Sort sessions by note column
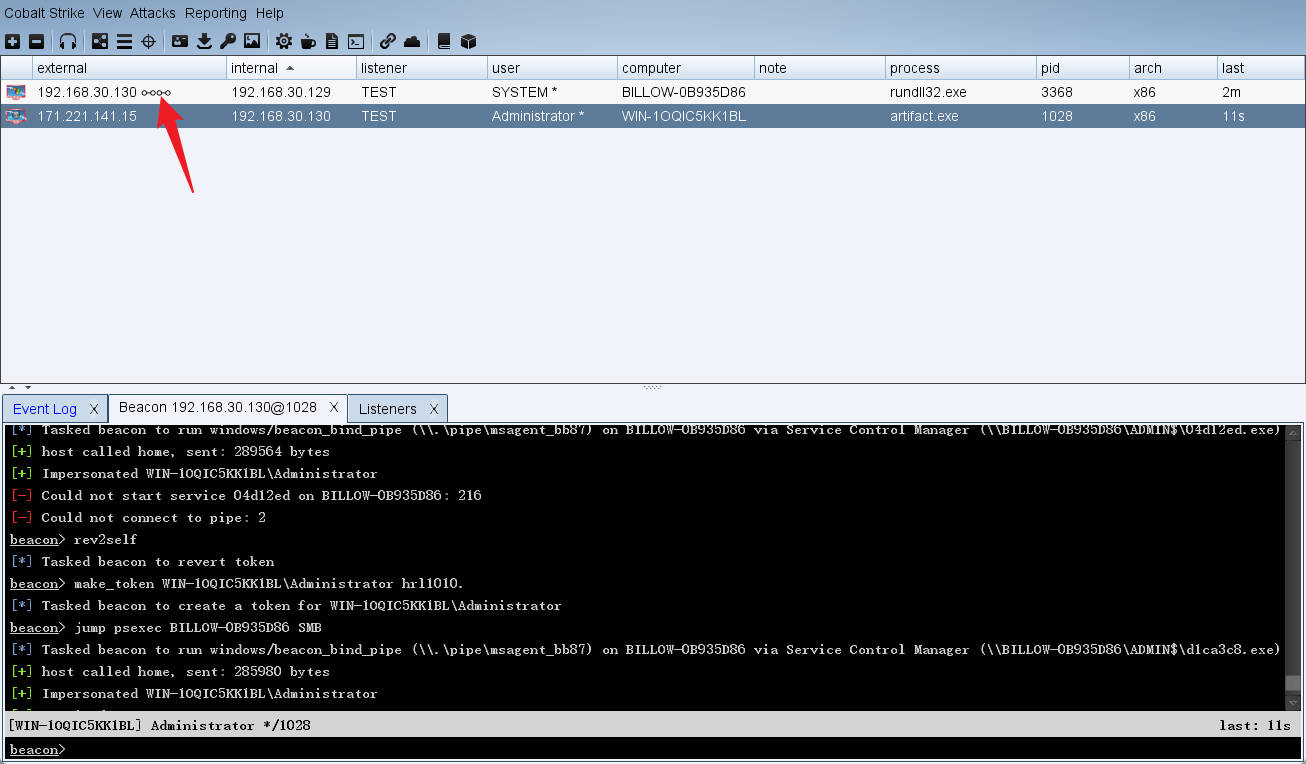1306x764 pixels. point(820,68)
